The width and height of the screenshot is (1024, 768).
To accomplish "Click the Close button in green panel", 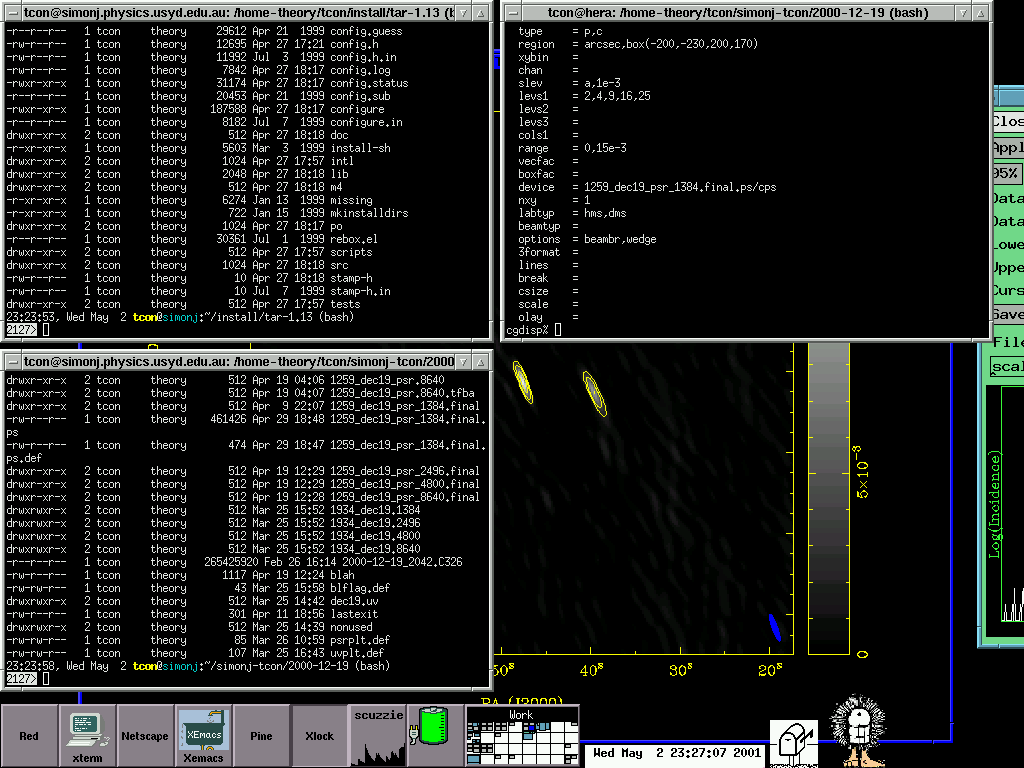I will point(1007,121).
